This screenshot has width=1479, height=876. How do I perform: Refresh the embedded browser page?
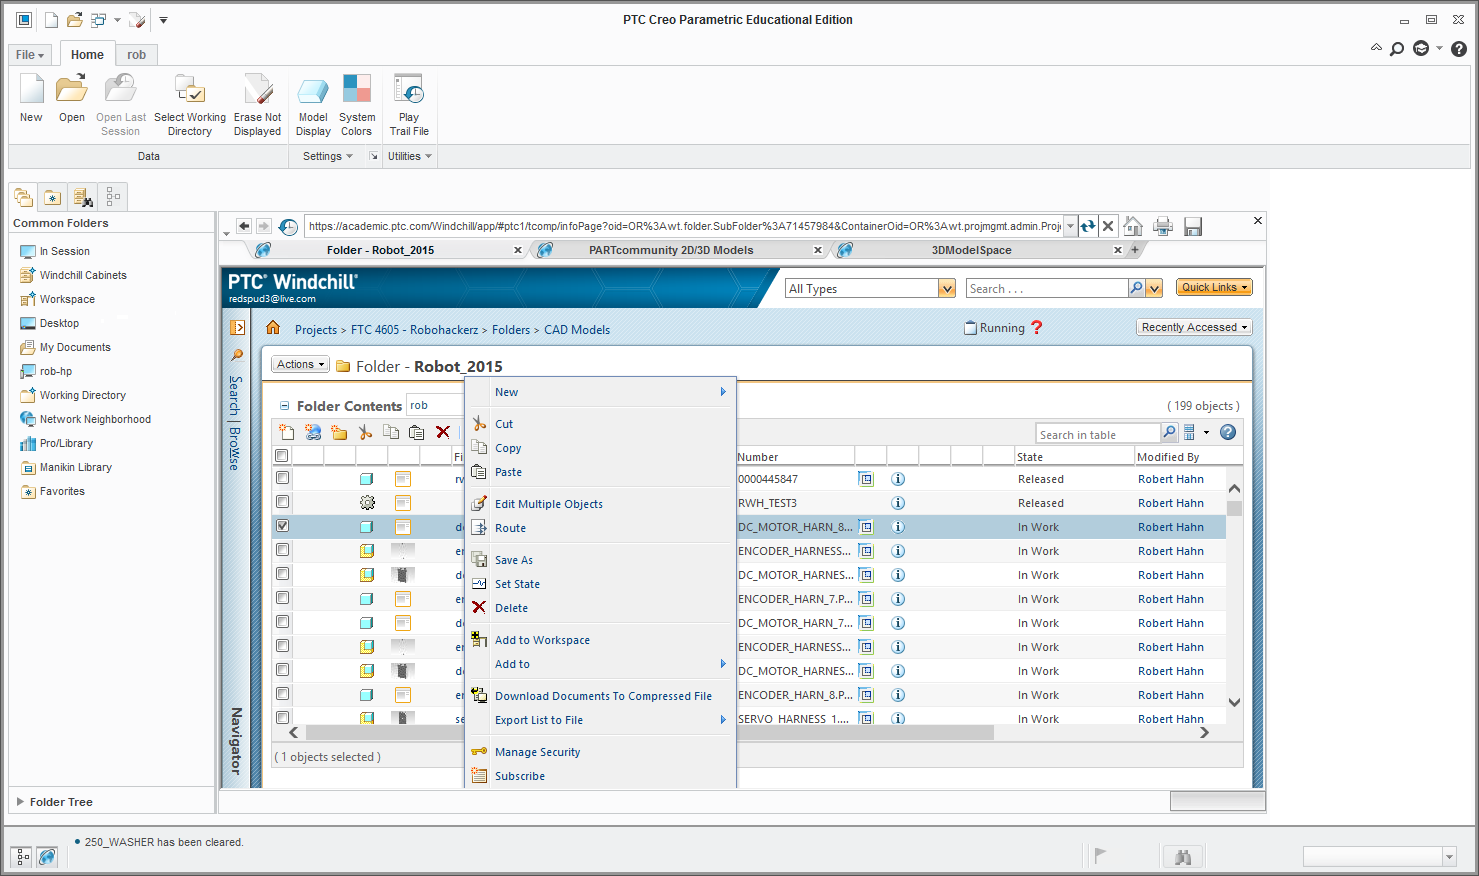point(1088,226)
